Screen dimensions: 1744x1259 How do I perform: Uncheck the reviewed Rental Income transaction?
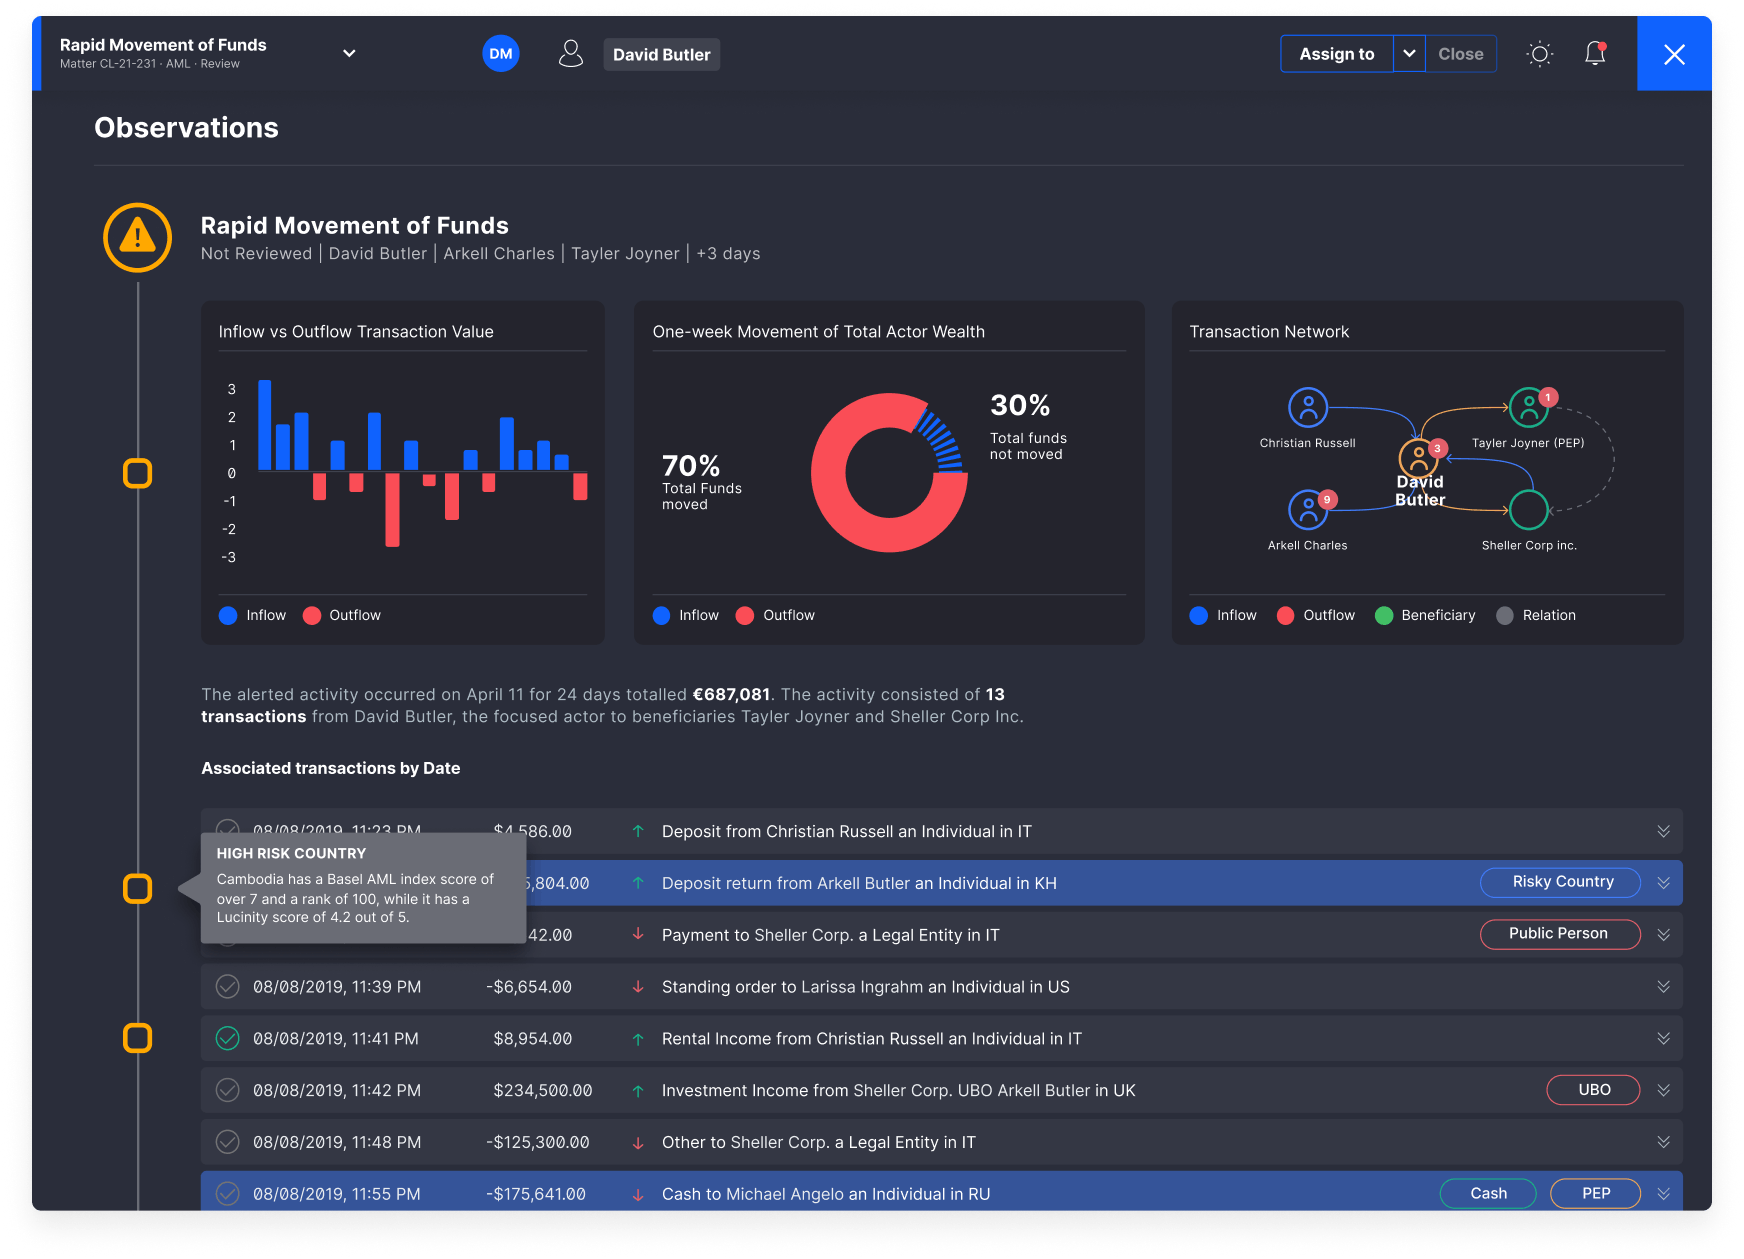227,1038
